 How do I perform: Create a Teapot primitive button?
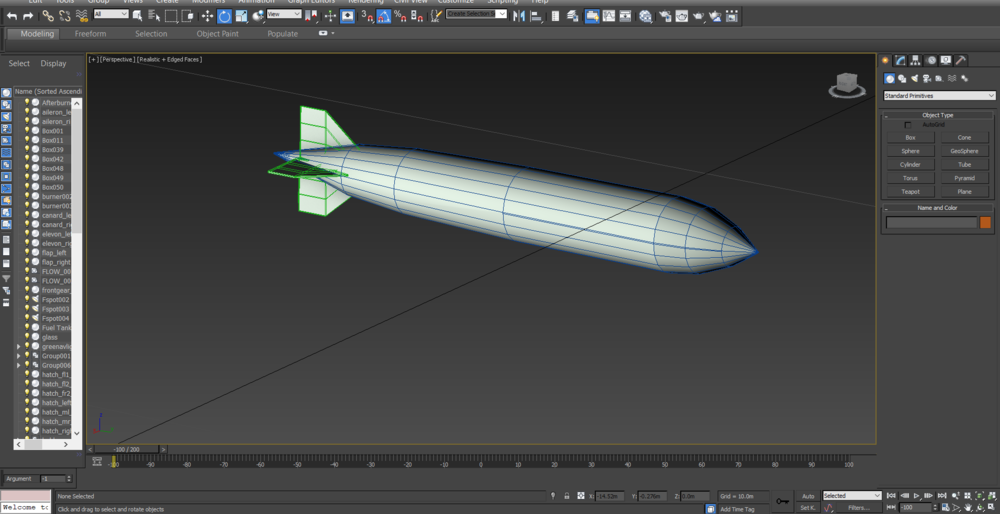[910, 191]
